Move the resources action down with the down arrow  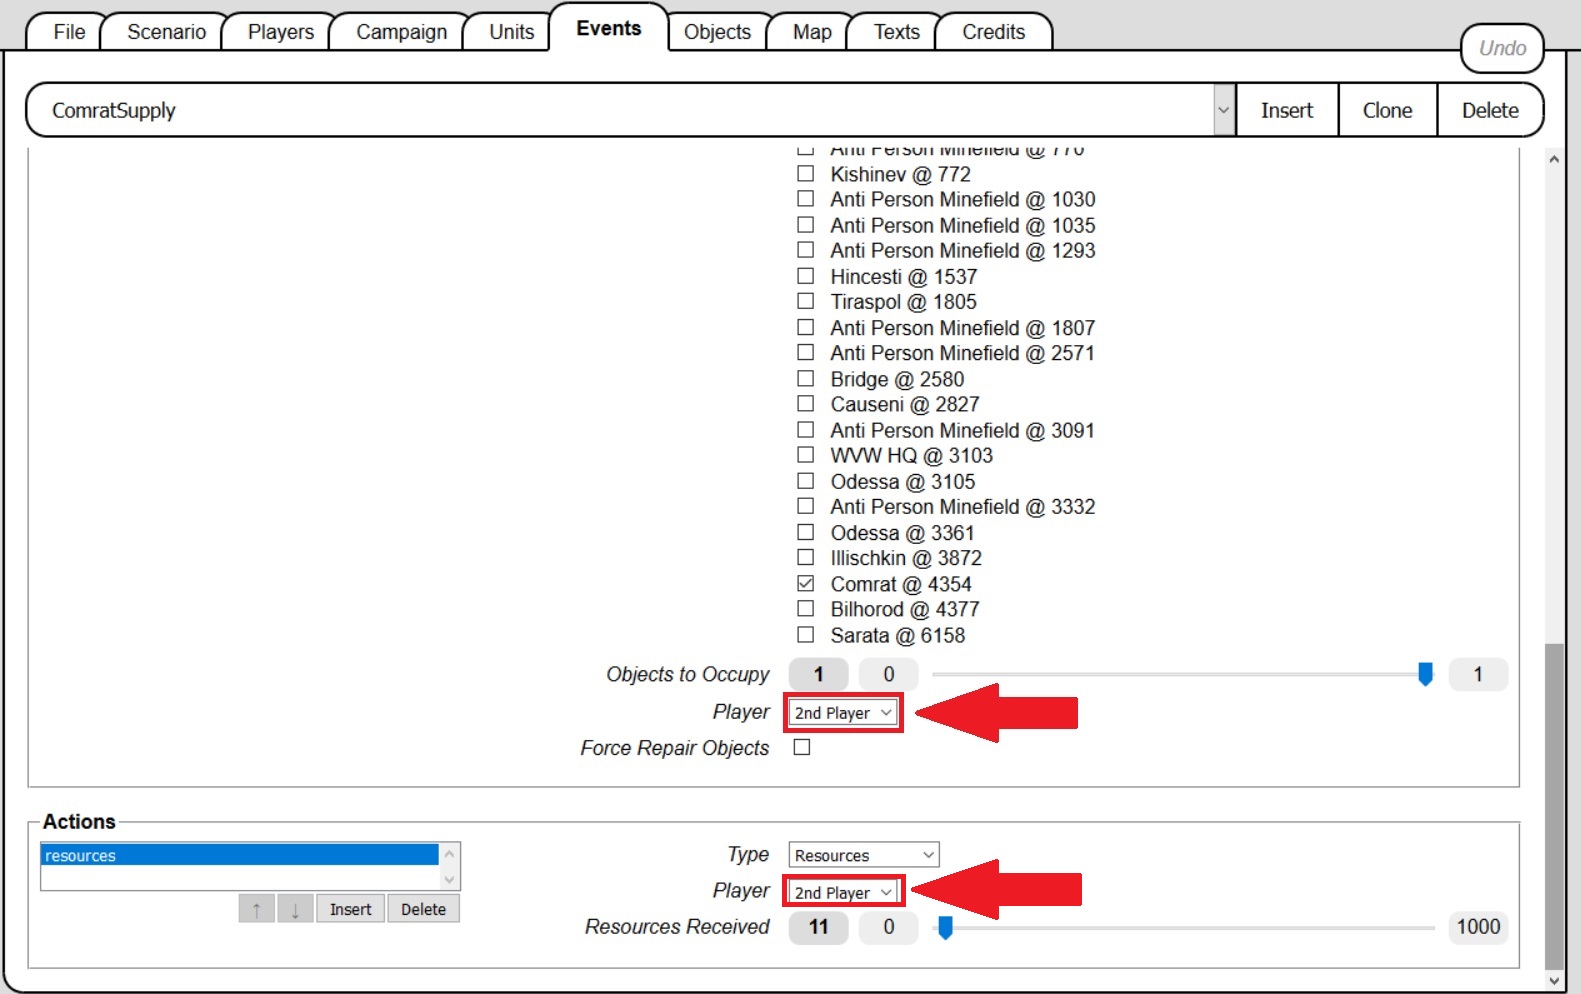(295, 909)
